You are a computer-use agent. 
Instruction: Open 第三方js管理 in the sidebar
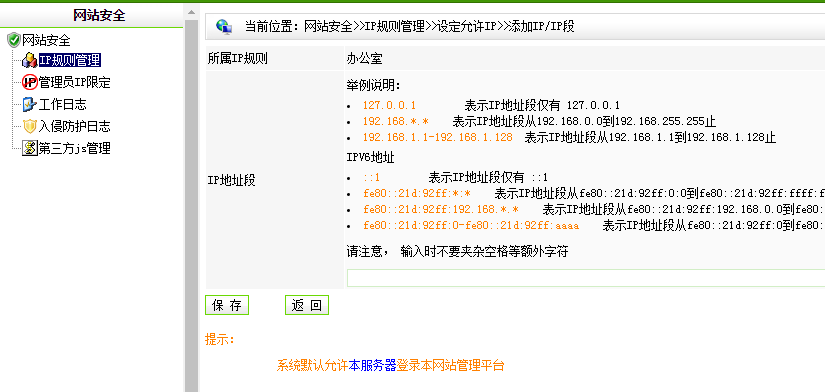[x=74, y=148]
